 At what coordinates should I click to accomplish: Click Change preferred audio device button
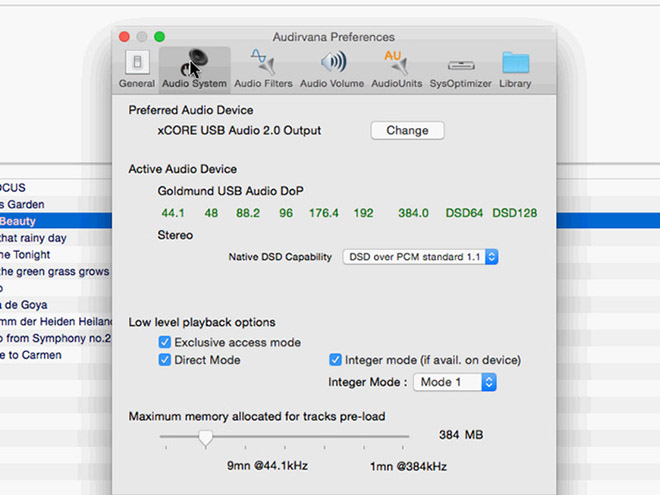[x=407, y=130]
